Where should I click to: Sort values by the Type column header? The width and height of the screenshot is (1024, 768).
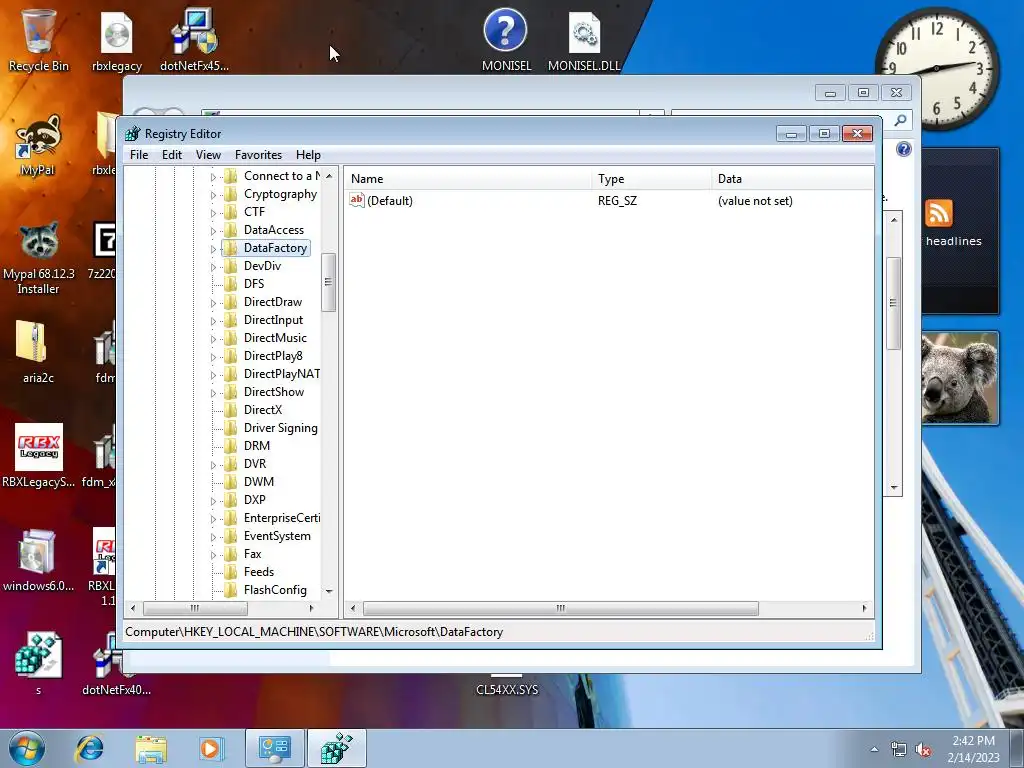click(x=652, y=179)
